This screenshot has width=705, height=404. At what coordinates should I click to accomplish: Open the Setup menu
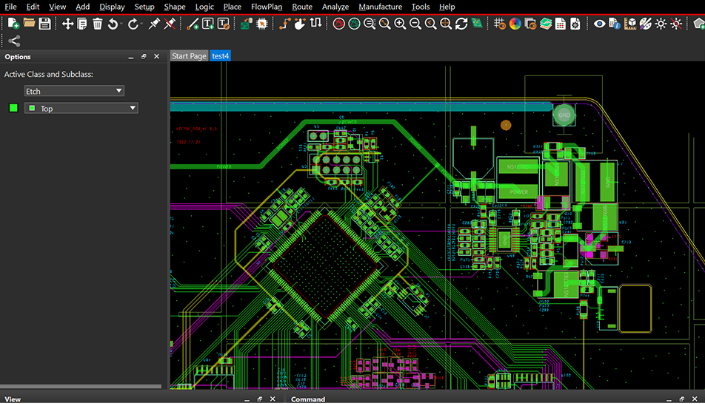point(144,7)
